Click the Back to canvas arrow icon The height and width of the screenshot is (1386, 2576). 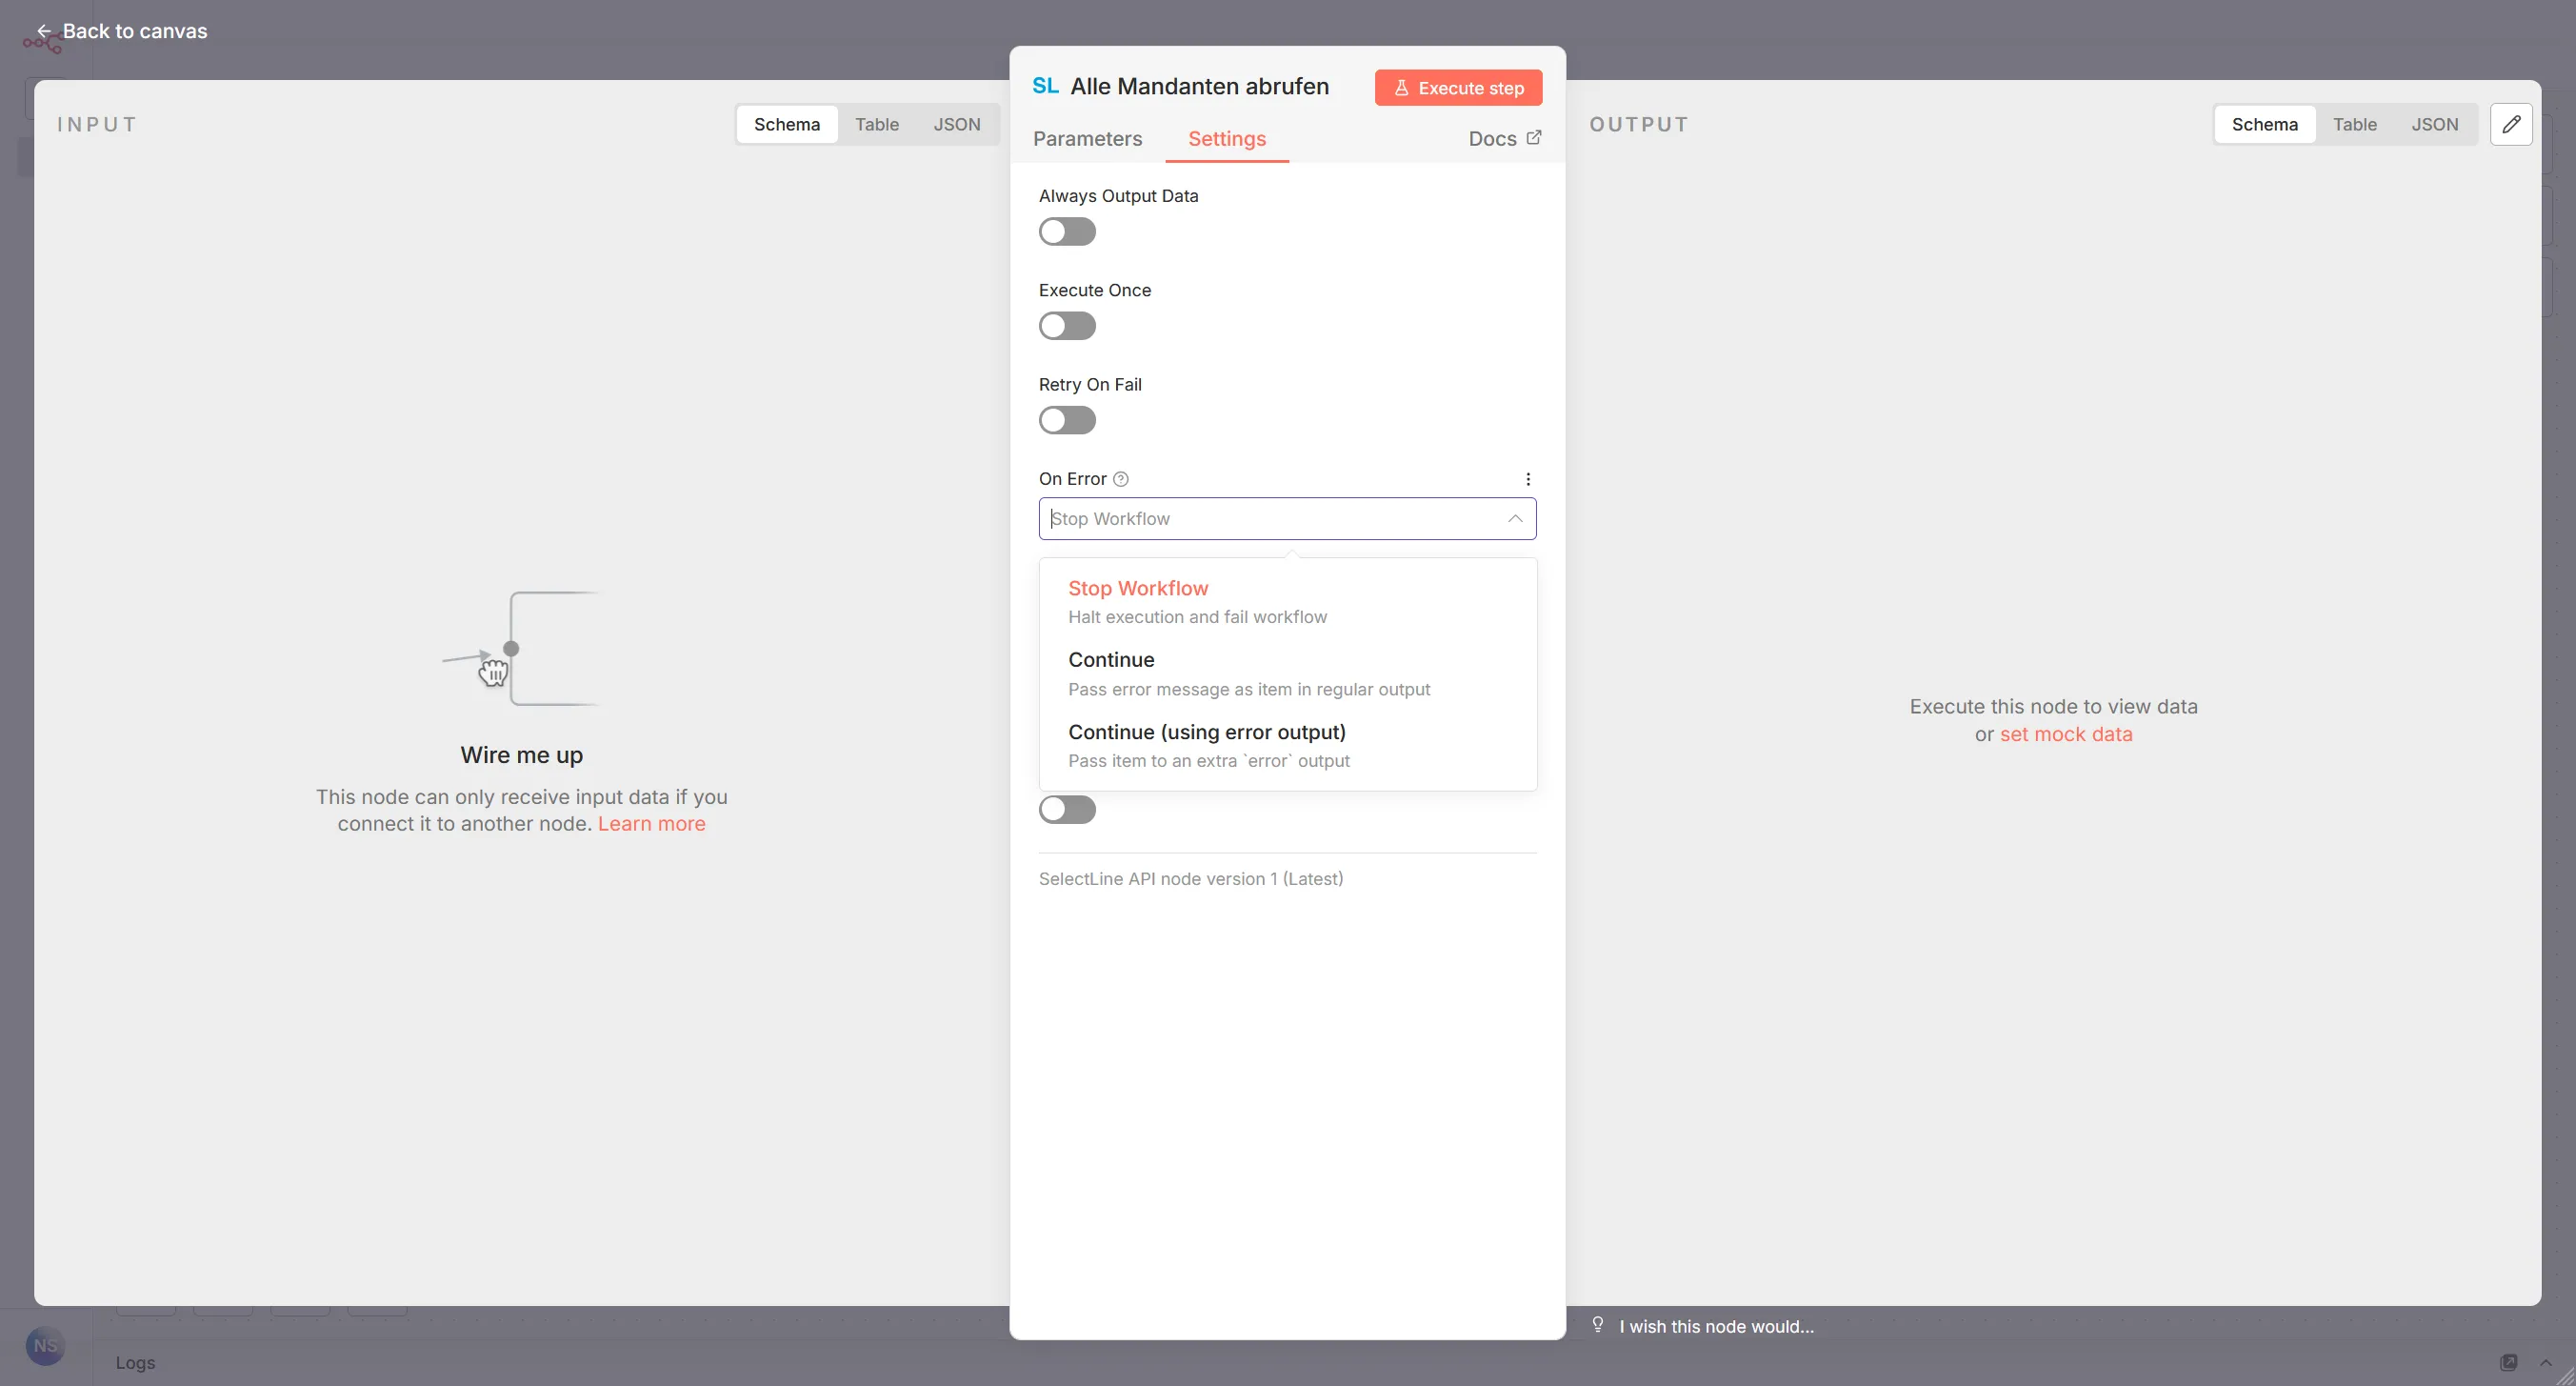point(44,31)
